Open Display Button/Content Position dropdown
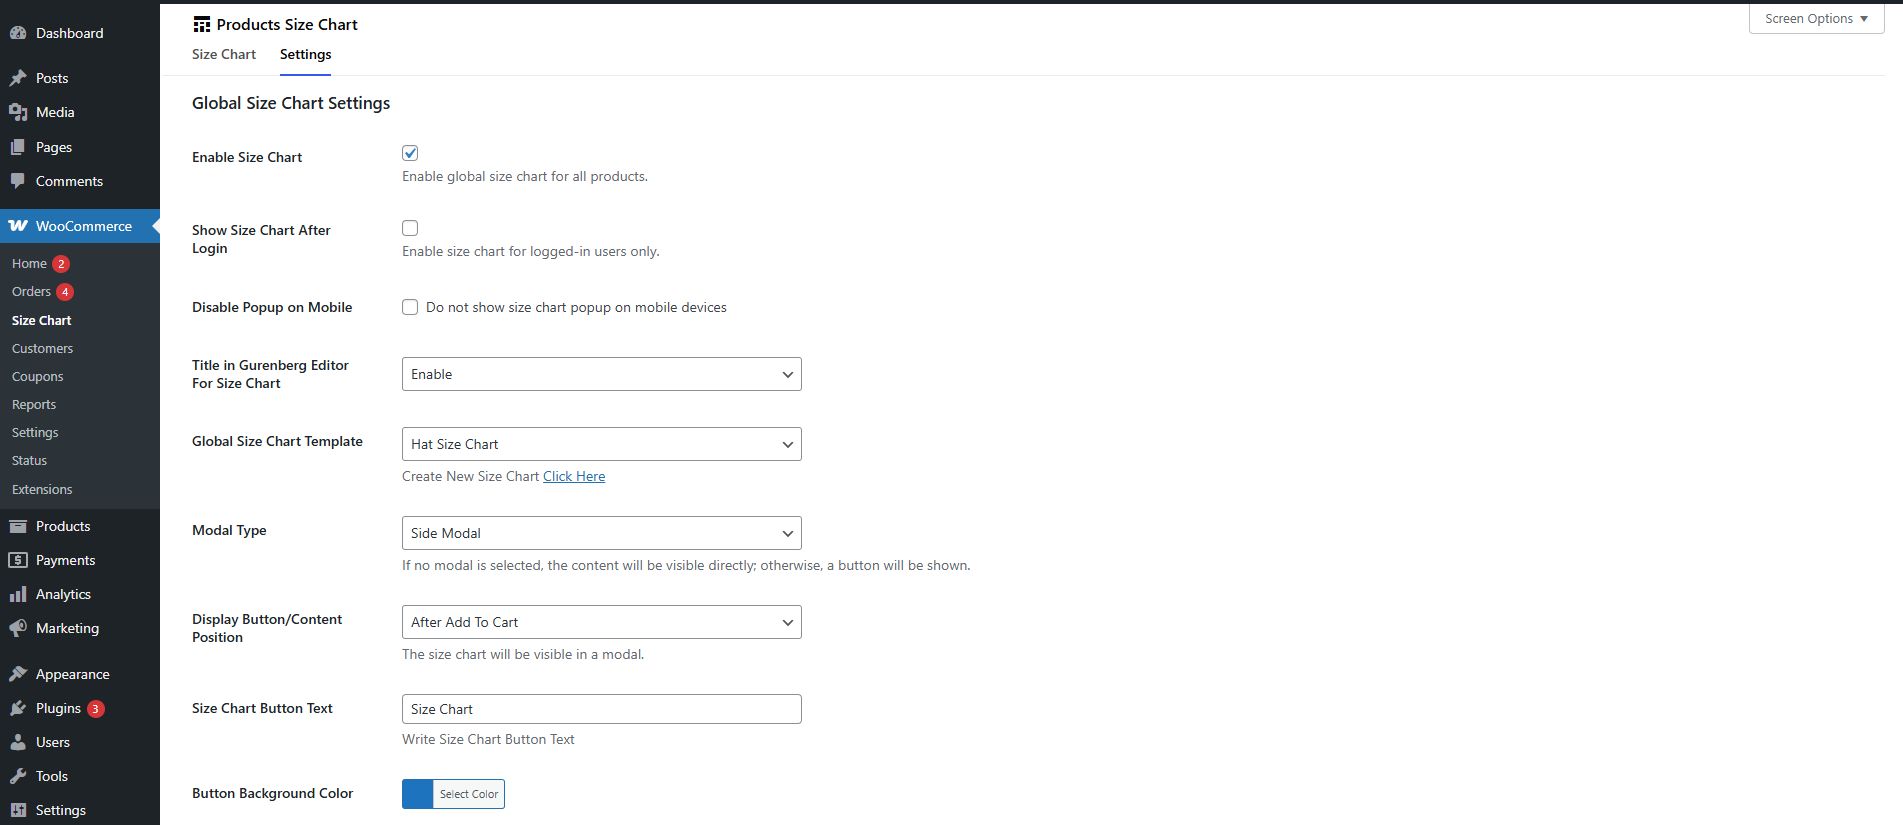The width and height of the screenshot is (1903, 825). tap(601, 622)
